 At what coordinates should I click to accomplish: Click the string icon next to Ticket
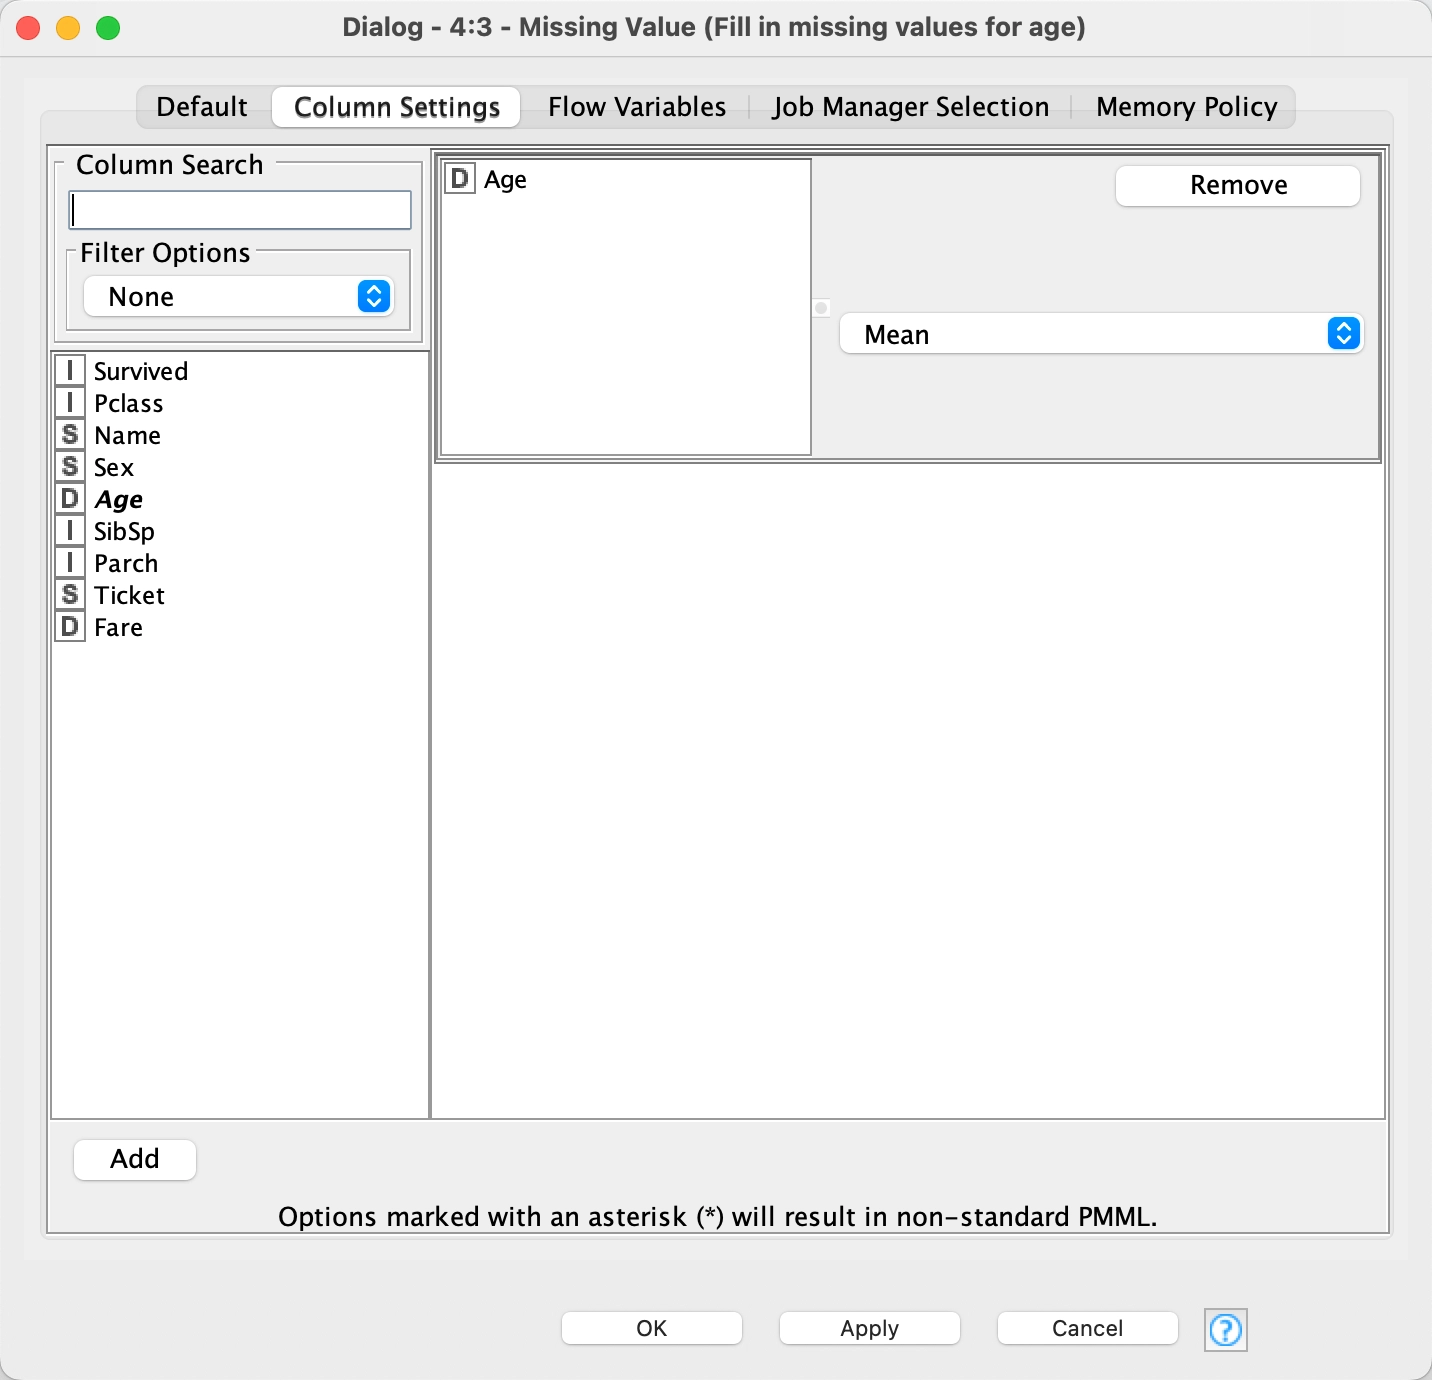coord(69,595)
